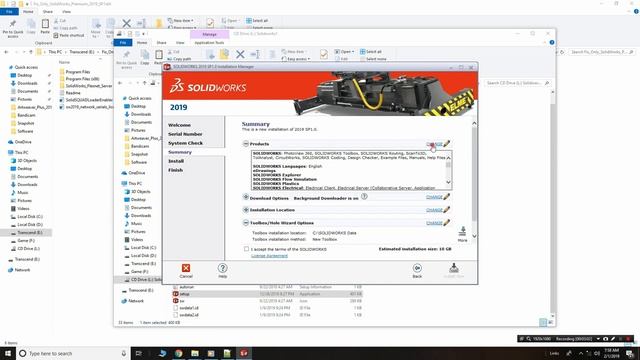Click the summary pane vertical scrollbar
640x360 pixels.
pos(474,180)
